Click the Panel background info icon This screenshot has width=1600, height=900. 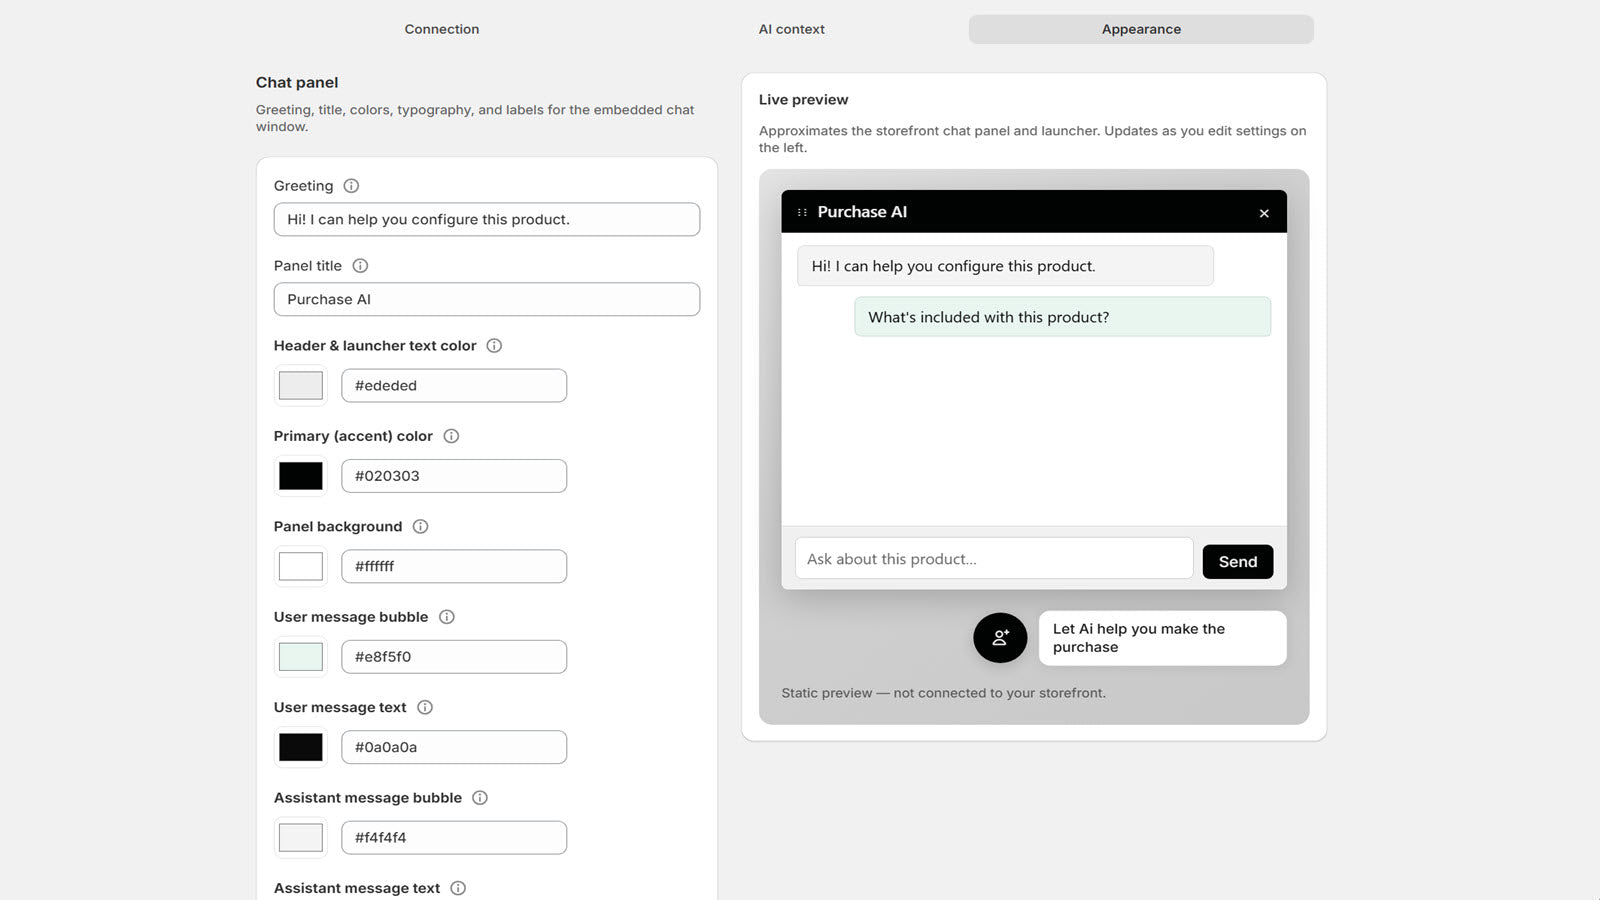(420, 526)
